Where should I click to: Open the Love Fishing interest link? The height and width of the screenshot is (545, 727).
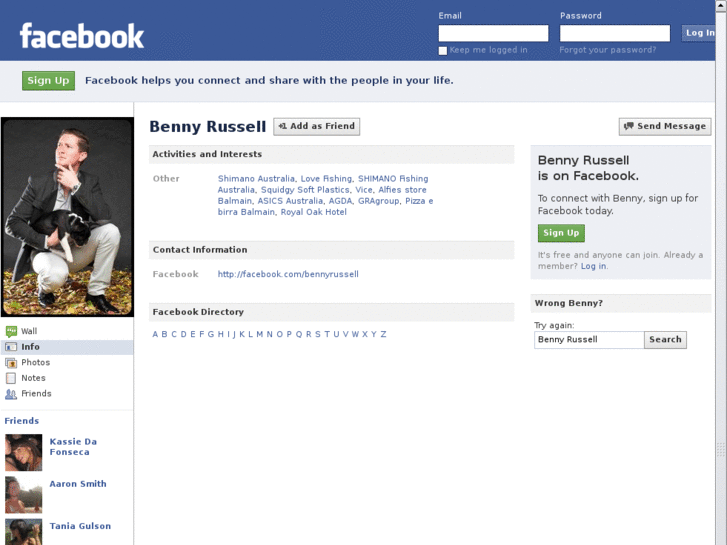326,179
